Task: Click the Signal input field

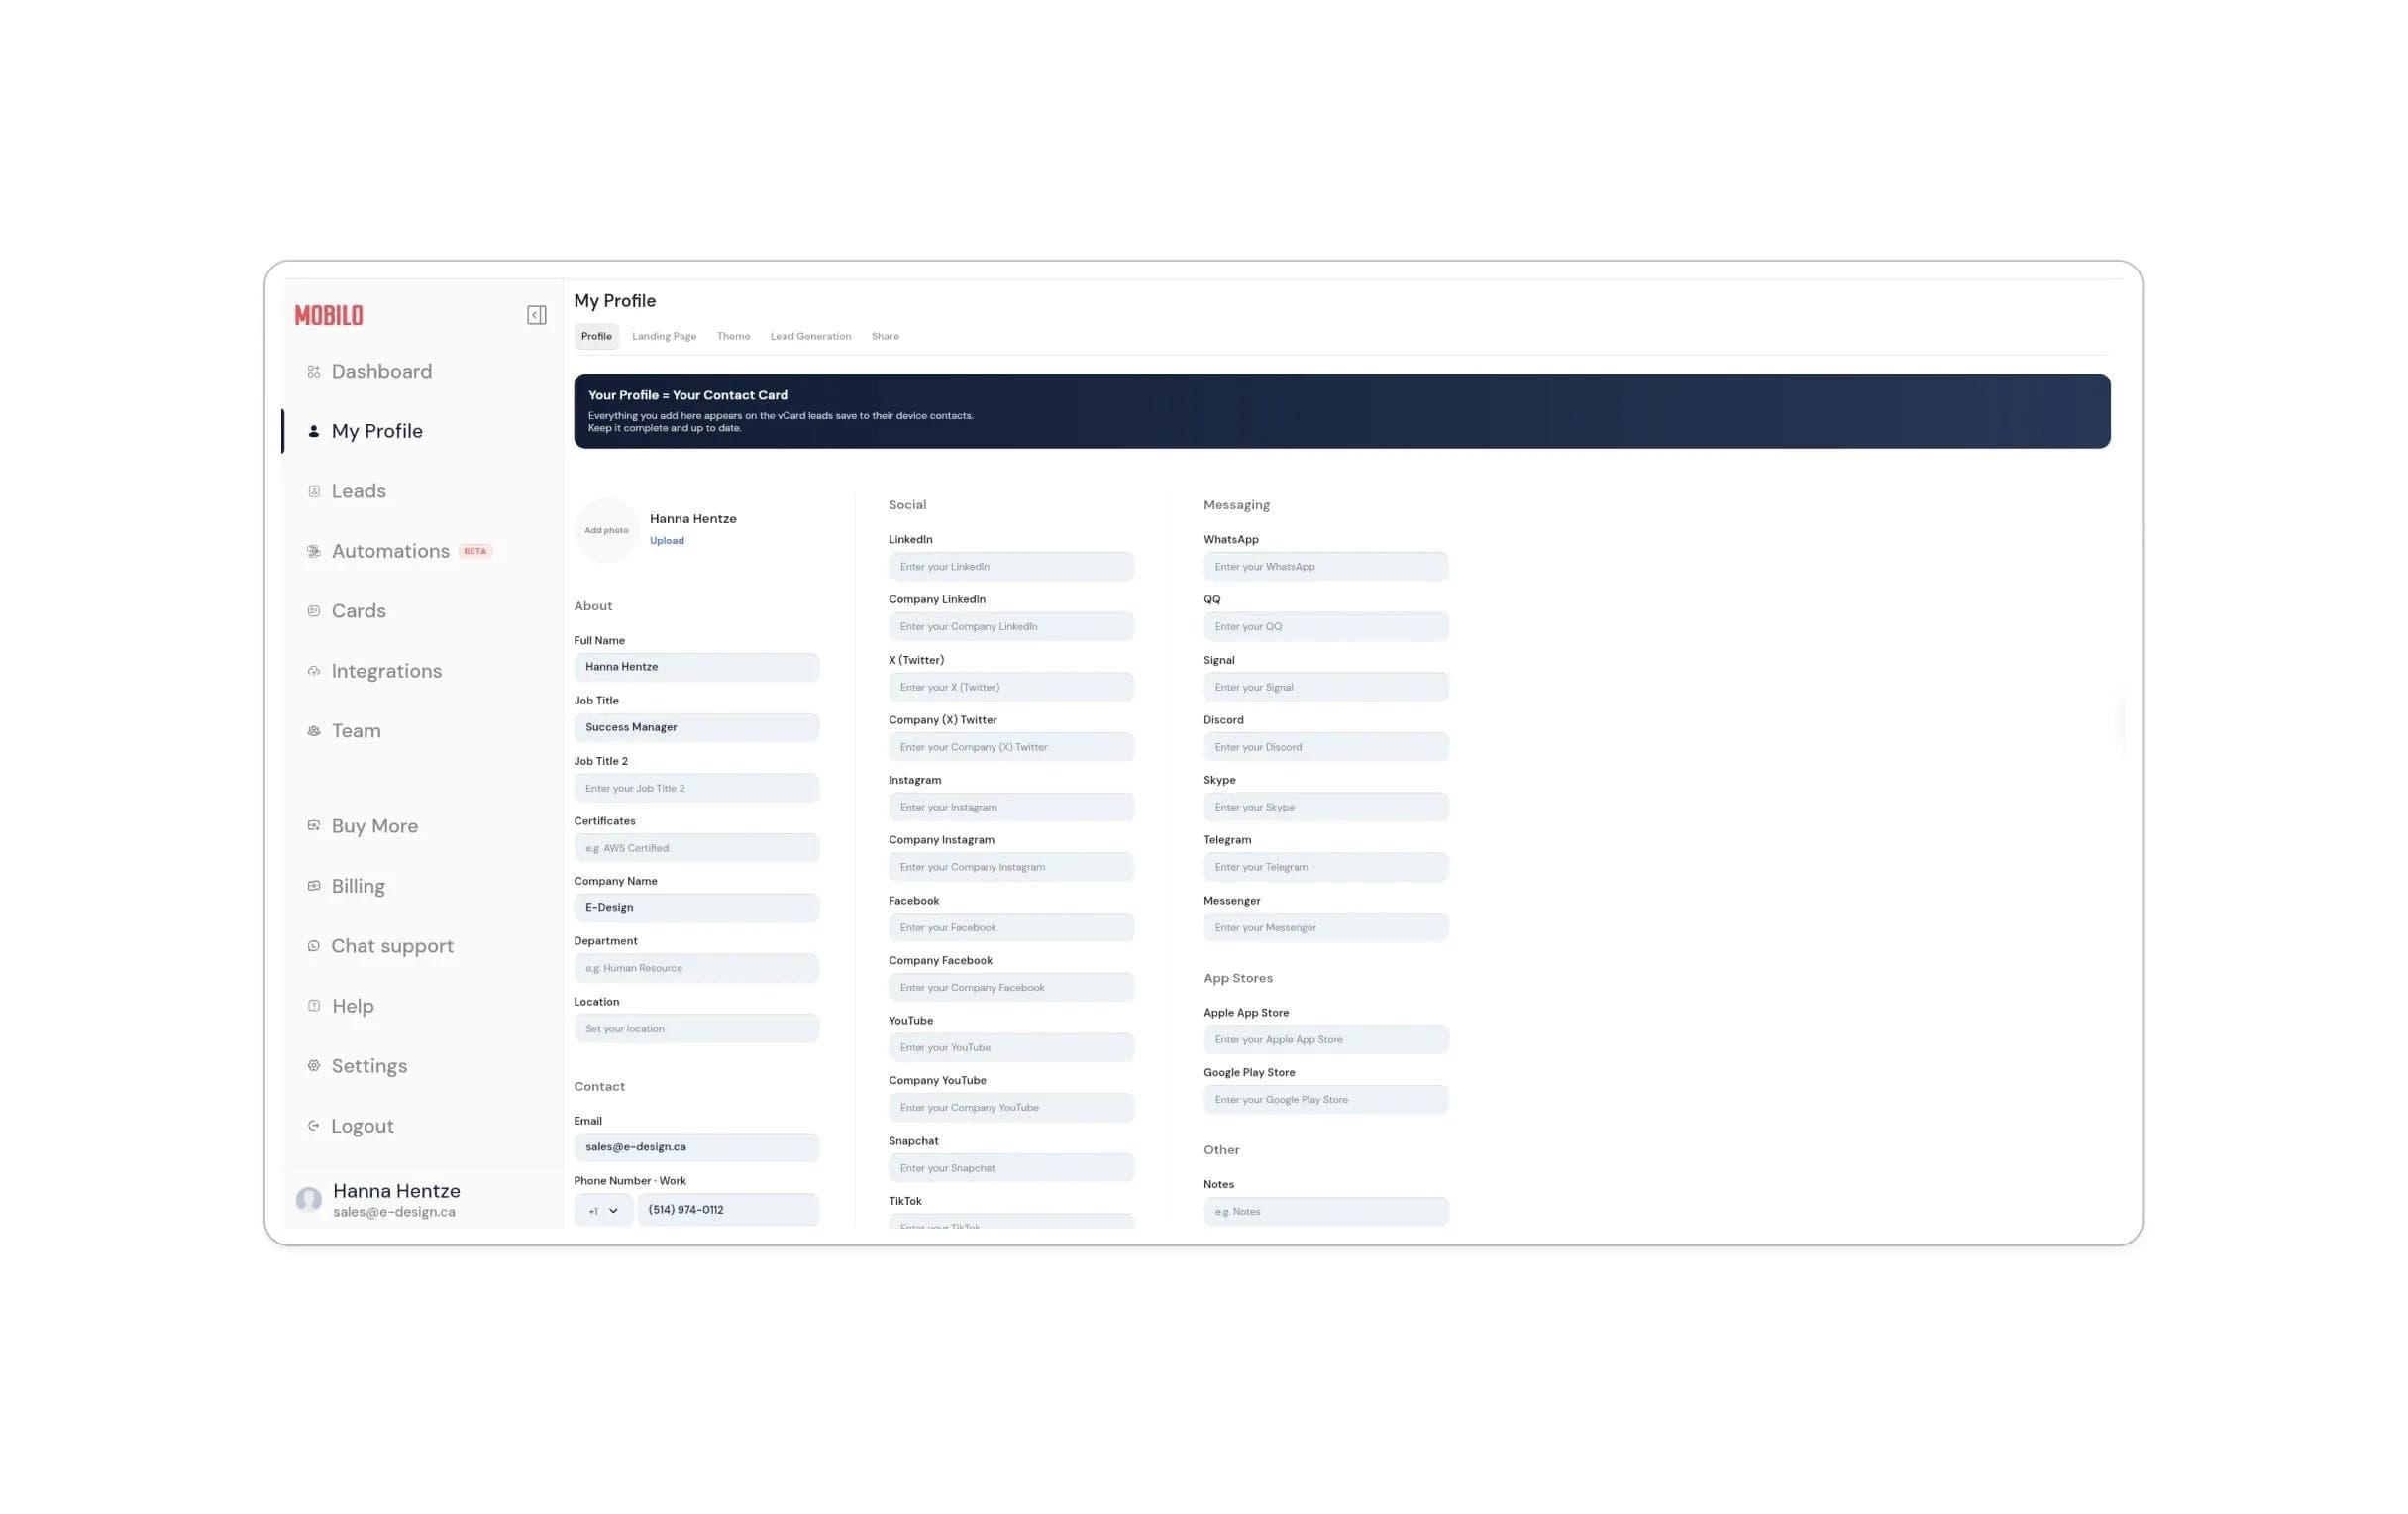Action: click(1326, 687)
